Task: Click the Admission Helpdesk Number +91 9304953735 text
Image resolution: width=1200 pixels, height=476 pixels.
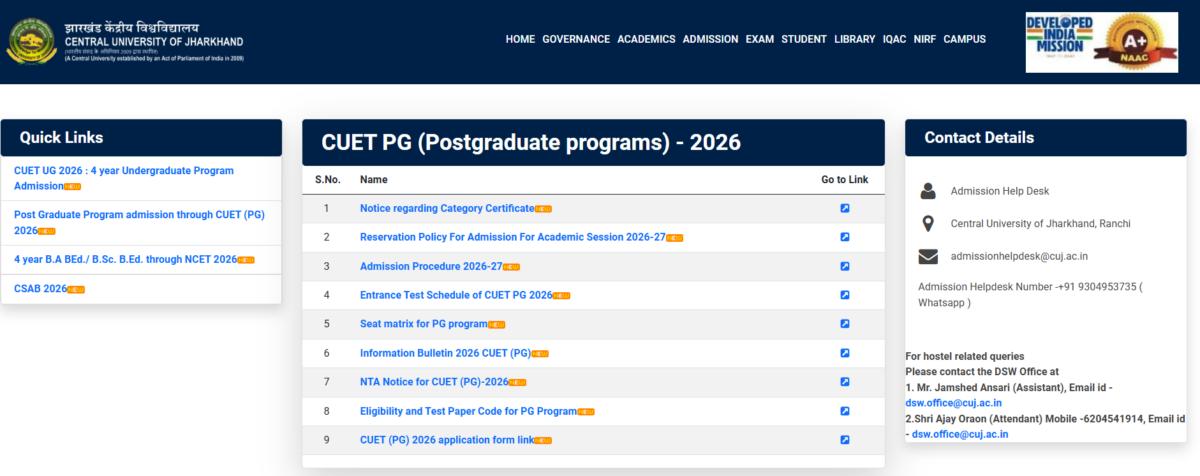Action: pyautogui.click(x=1030, y=294)
